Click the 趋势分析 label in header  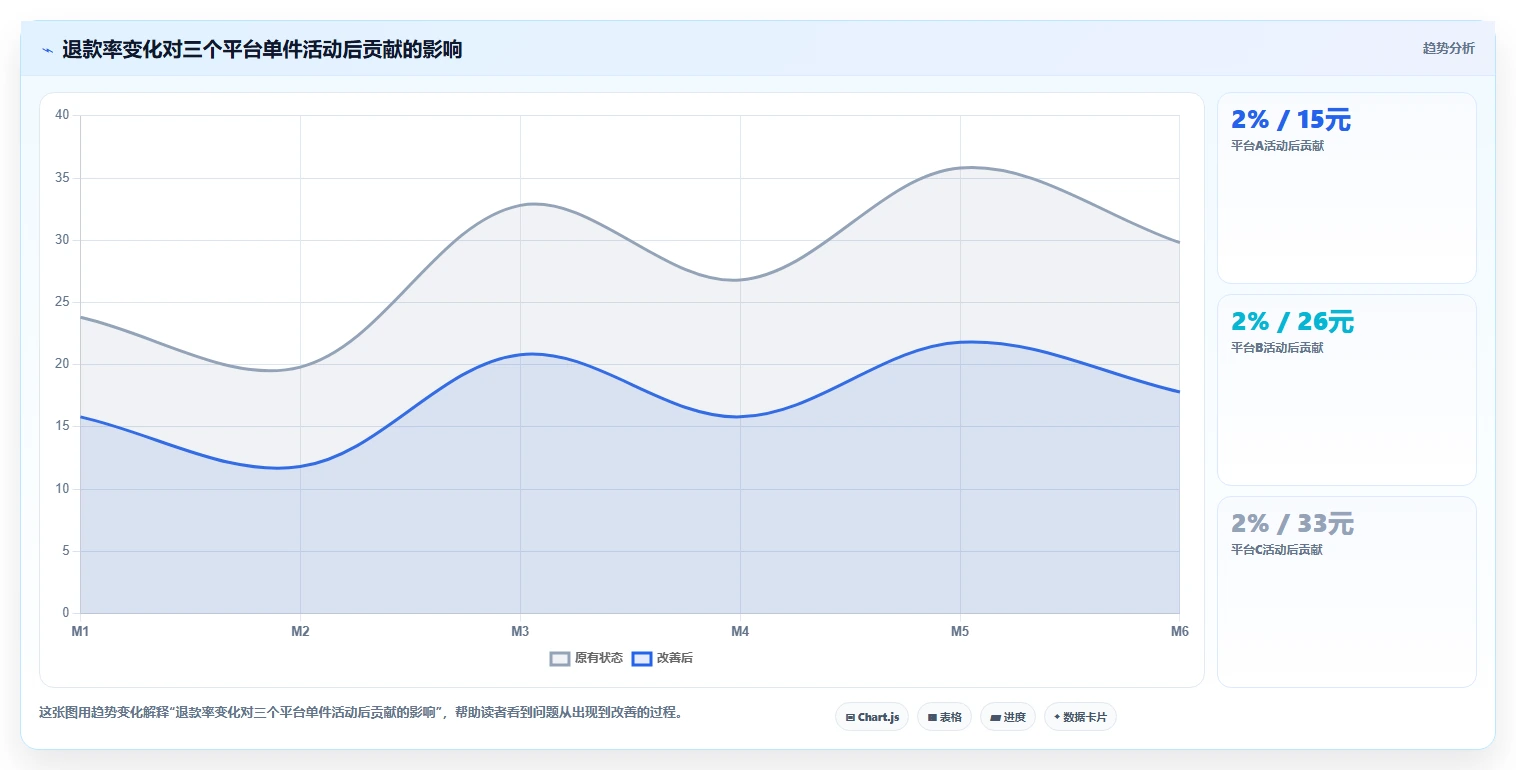[x=1448, y=48]
